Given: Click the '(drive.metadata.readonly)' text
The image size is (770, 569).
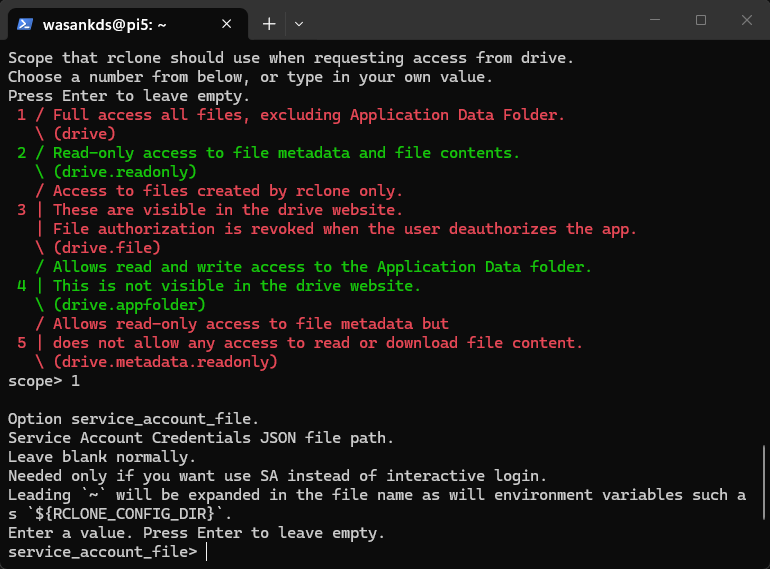Looking at the screenshot, I should click(x=165, y=362).
